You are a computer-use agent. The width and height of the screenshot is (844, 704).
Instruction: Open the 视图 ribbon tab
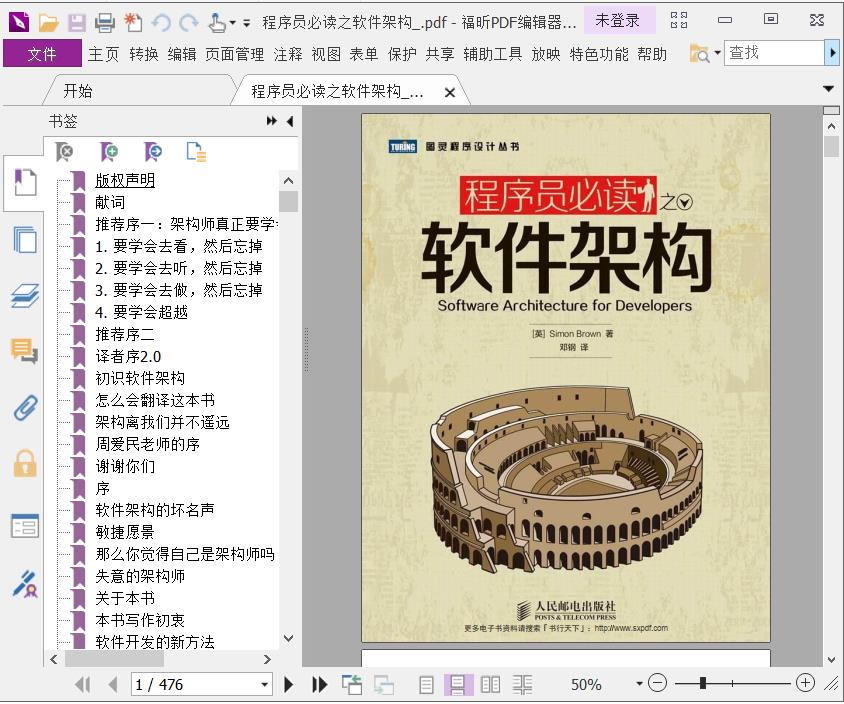coord(326,54)
